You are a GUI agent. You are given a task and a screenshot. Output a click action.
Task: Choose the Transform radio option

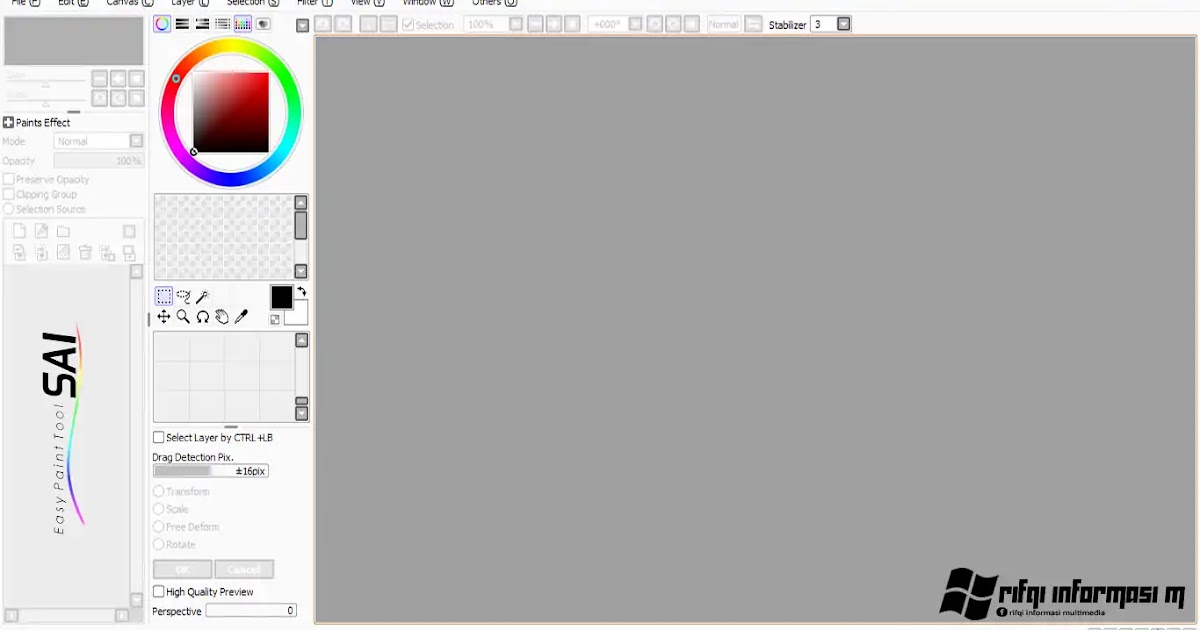coord(158,492)
